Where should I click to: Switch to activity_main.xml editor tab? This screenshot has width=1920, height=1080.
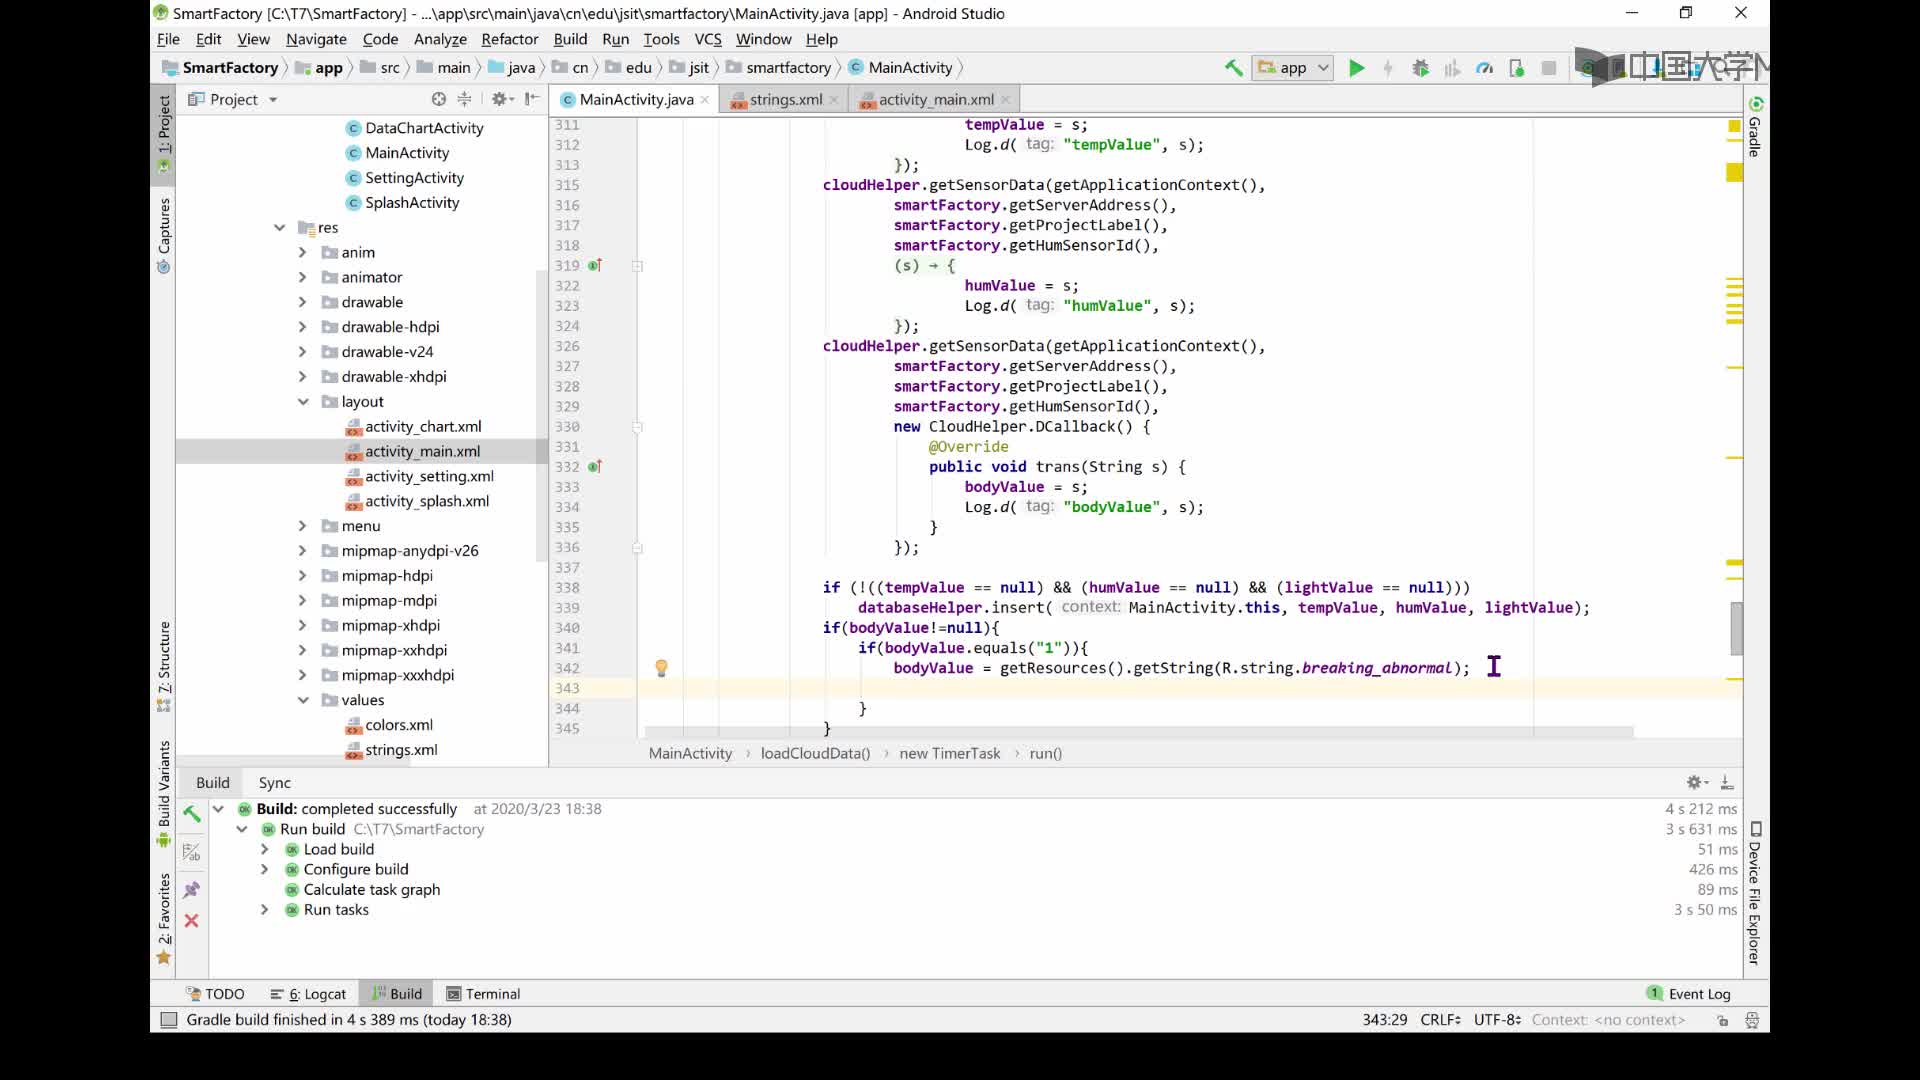pos(935,99)
